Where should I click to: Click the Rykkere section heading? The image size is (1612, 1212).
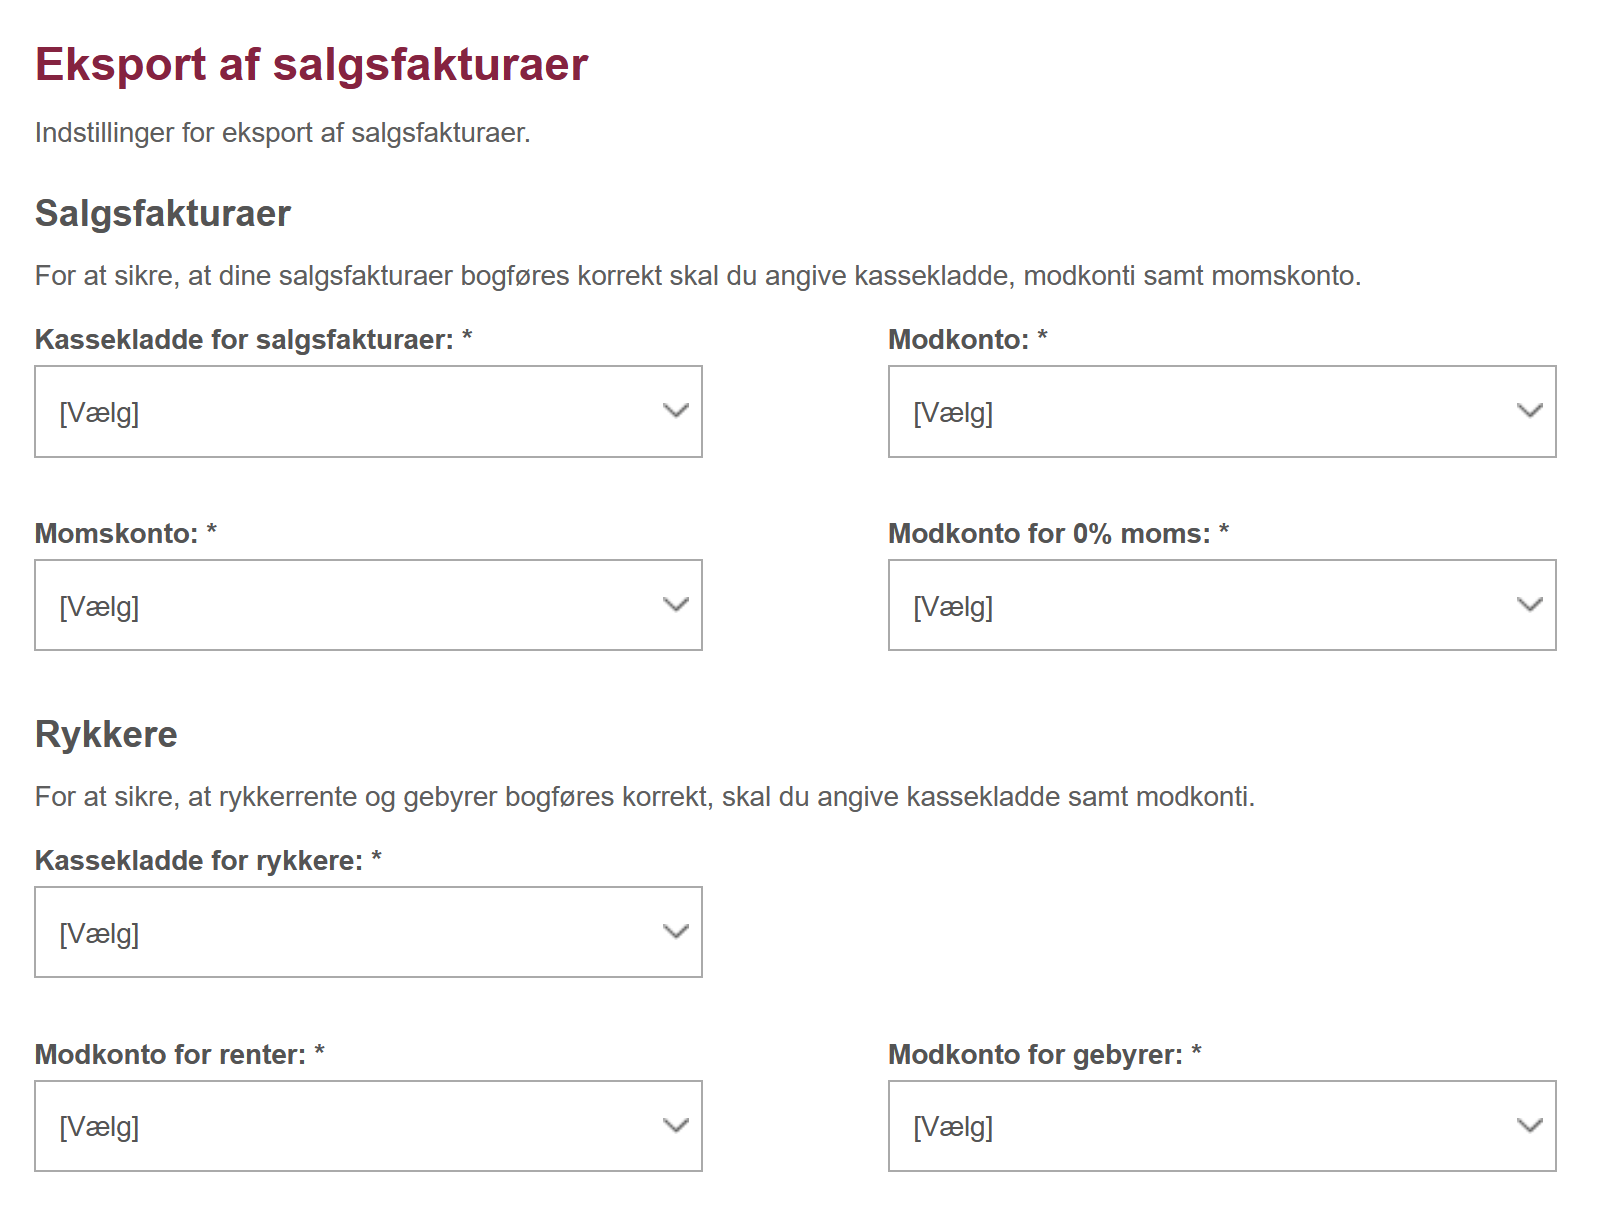[x=106, y=734]
